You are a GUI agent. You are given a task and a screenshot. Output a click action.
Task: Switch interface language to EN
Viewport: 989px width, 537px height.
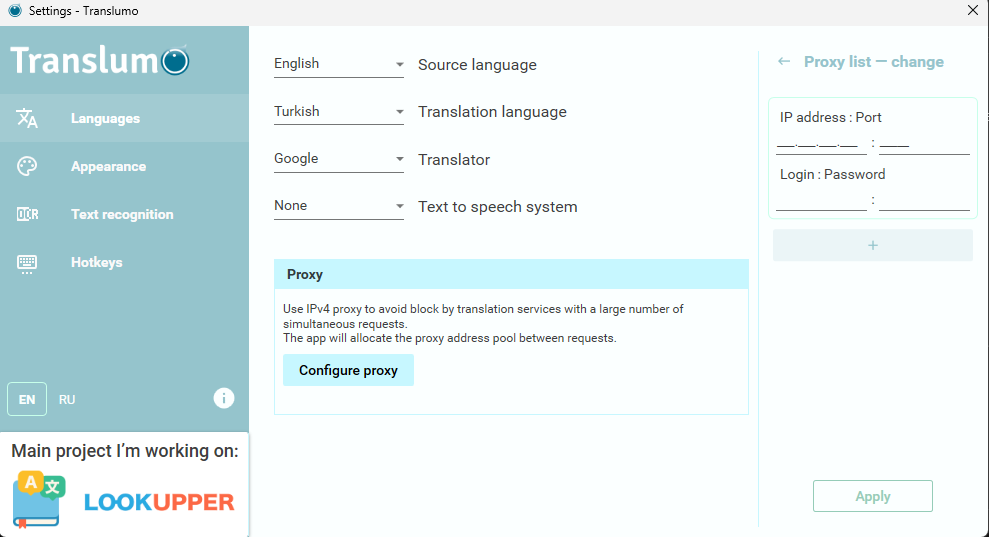coord(27,399)
